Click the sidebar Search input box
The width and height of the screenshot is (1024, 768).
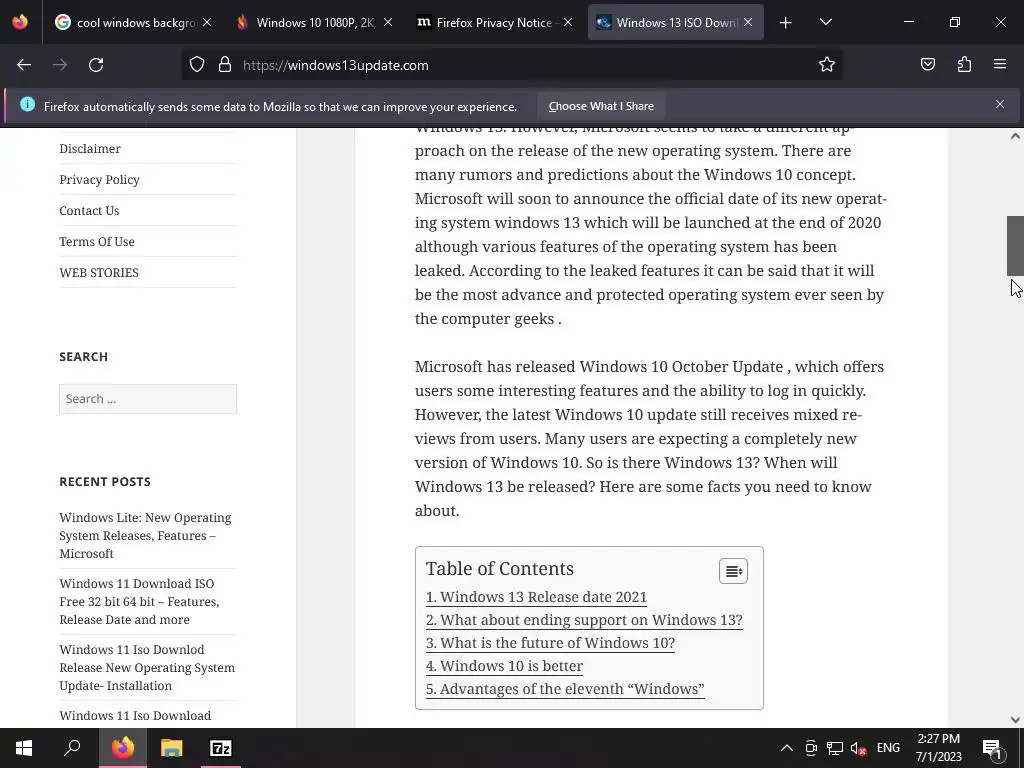click(x=148, y=399)
